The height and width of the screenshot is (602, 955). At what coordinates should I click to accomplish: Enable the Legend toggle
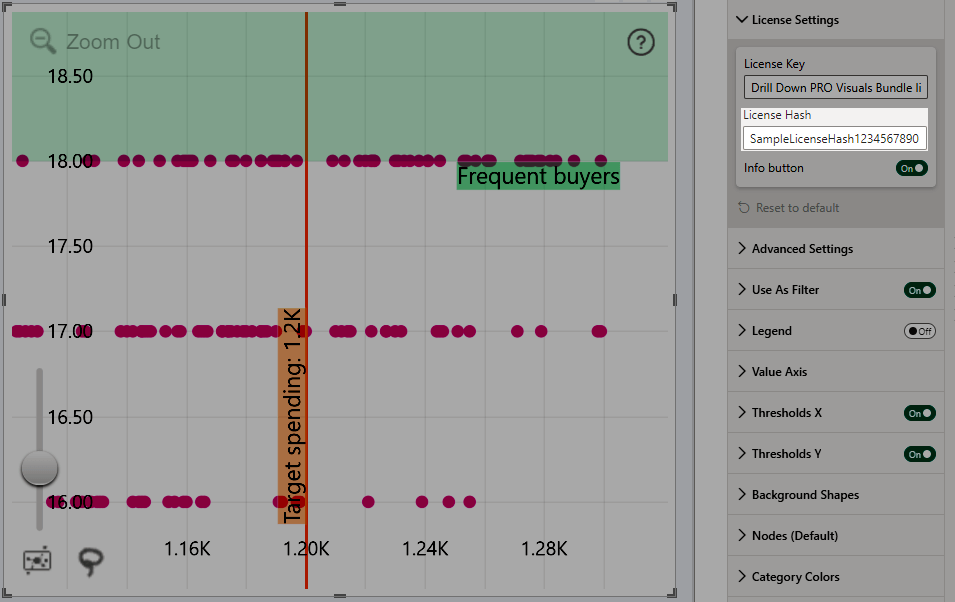pyautogui.click(x=919, y=331)
